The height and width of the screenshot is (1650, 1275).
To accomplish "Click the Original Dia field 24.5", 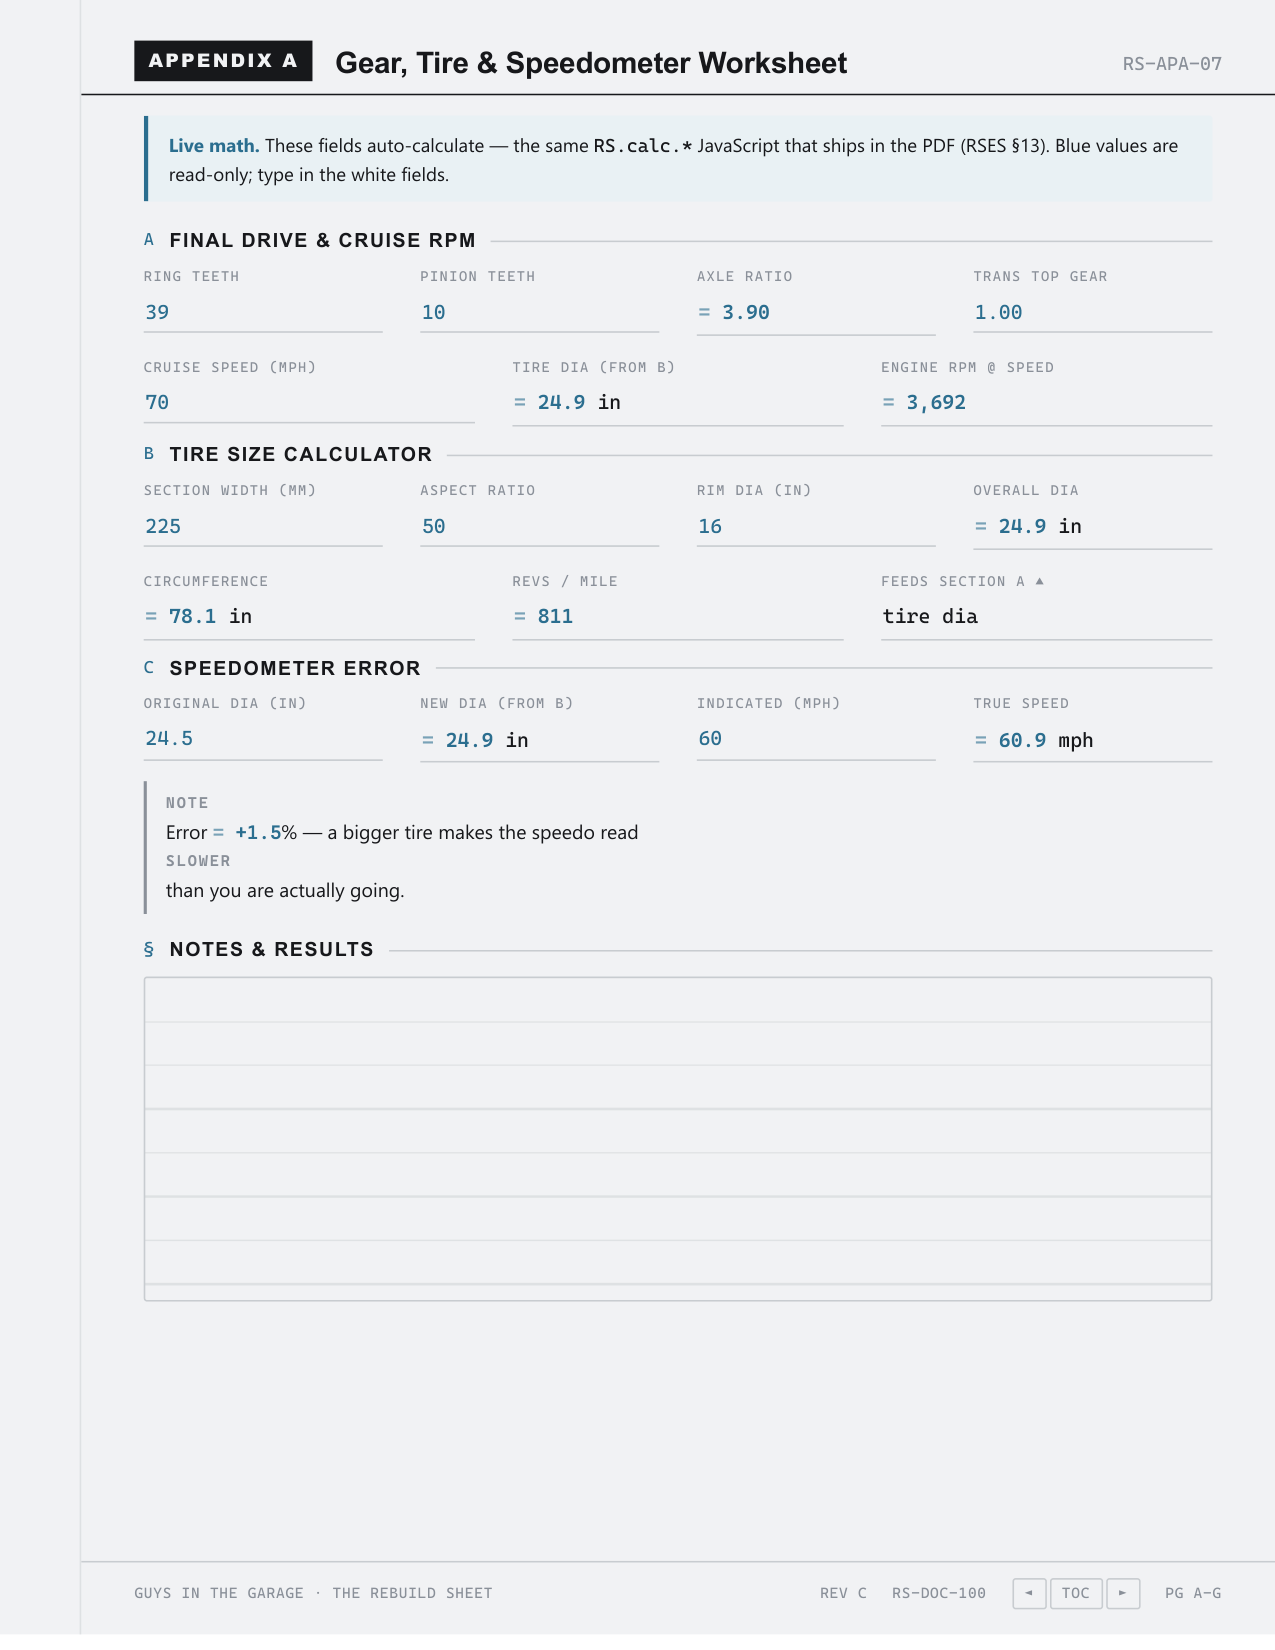I will 263,740.
